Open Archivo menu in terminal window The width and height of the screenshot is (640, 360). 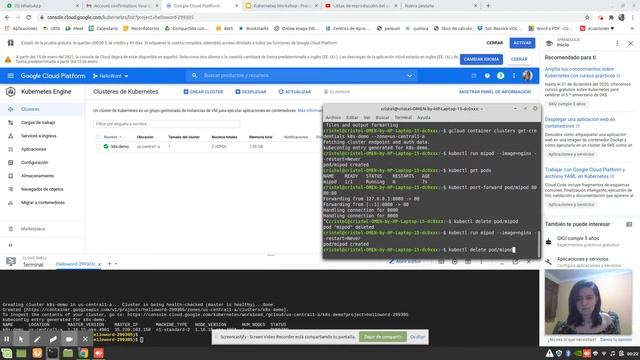[333, 118]
